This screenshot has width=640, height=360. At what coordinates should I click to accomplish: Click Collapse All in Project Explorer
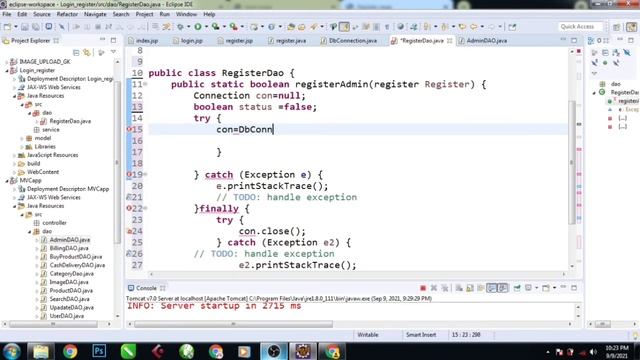(x=76, y=52)
